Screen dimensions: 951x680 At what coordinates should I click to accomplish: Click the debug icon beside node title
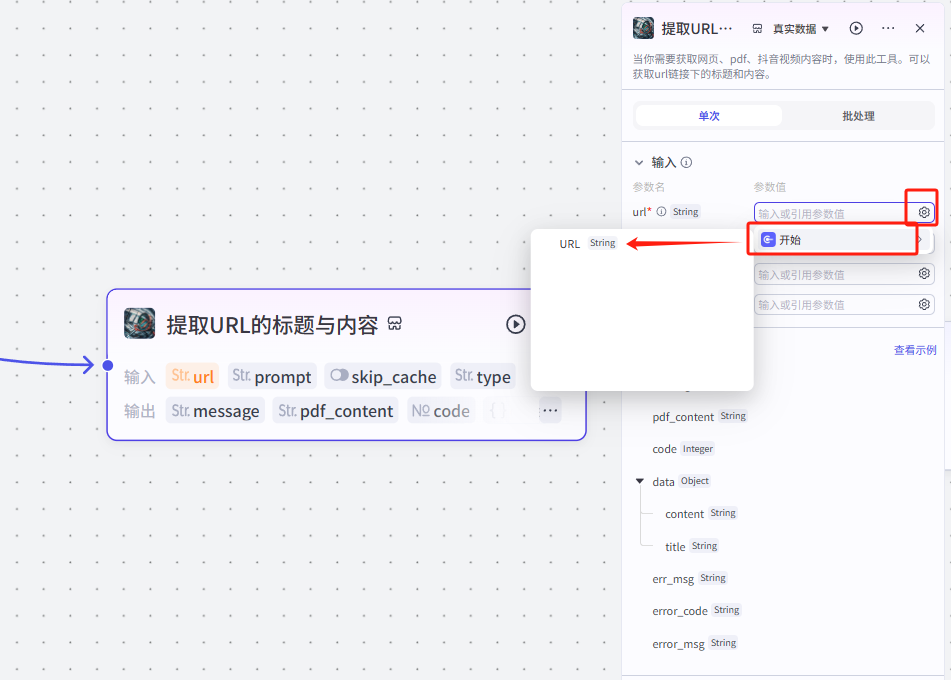(395, 324)
